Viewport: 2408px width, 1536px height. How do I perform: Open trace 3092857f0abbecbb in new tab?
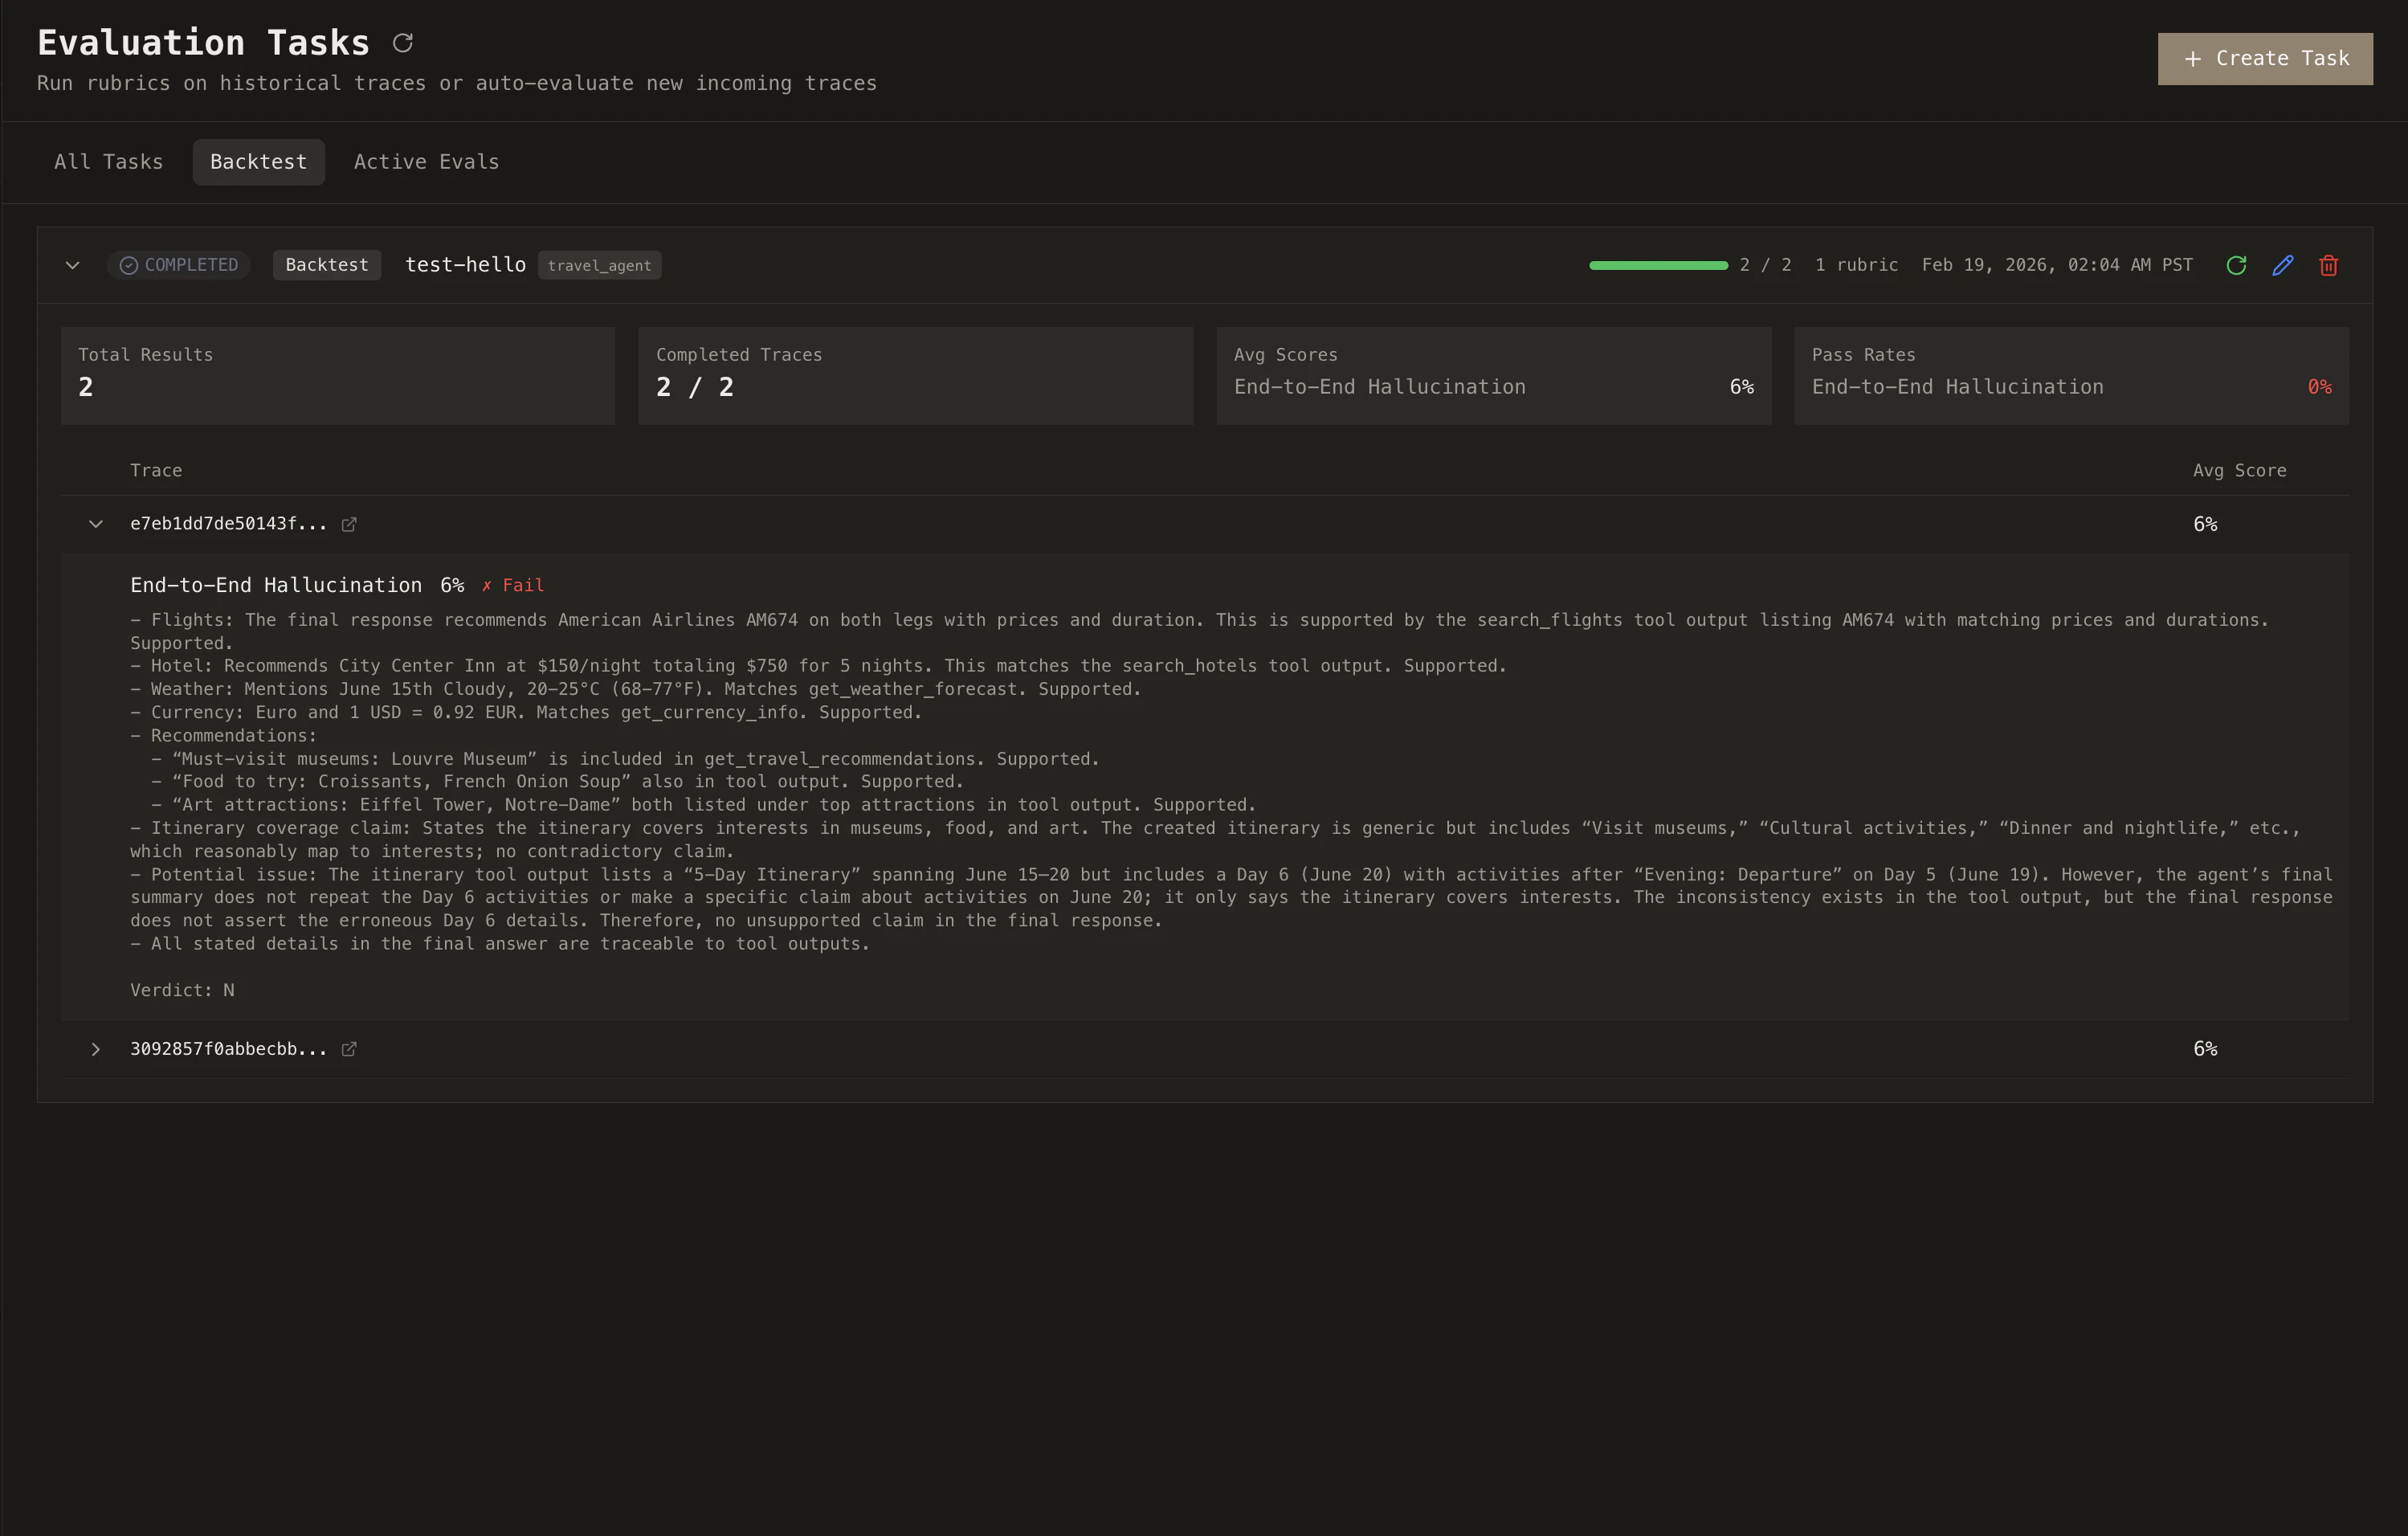click(349, 1049)
